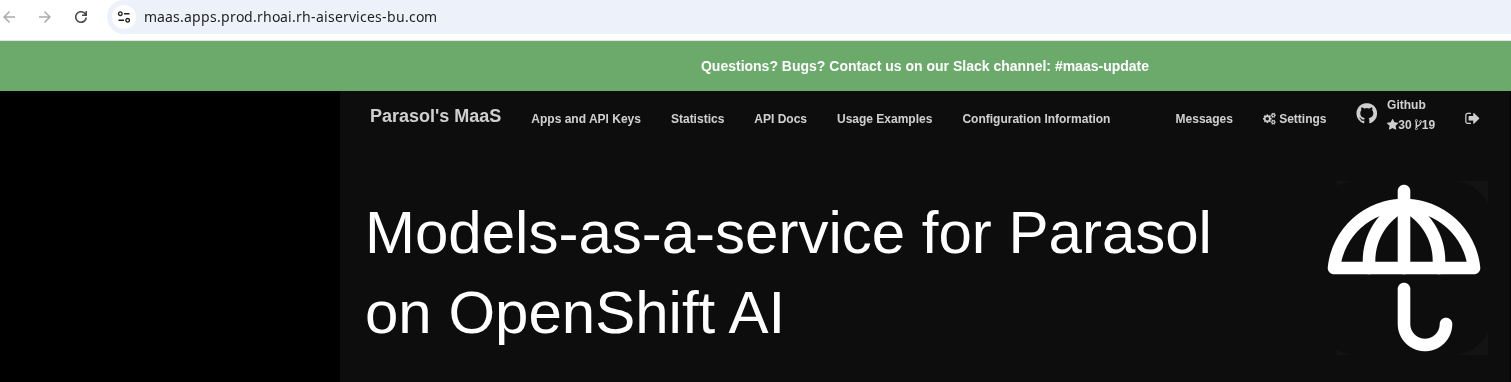
Task: Reload the page with browser refresh icon
Action: pyautogui.click(x=82, y=17)
